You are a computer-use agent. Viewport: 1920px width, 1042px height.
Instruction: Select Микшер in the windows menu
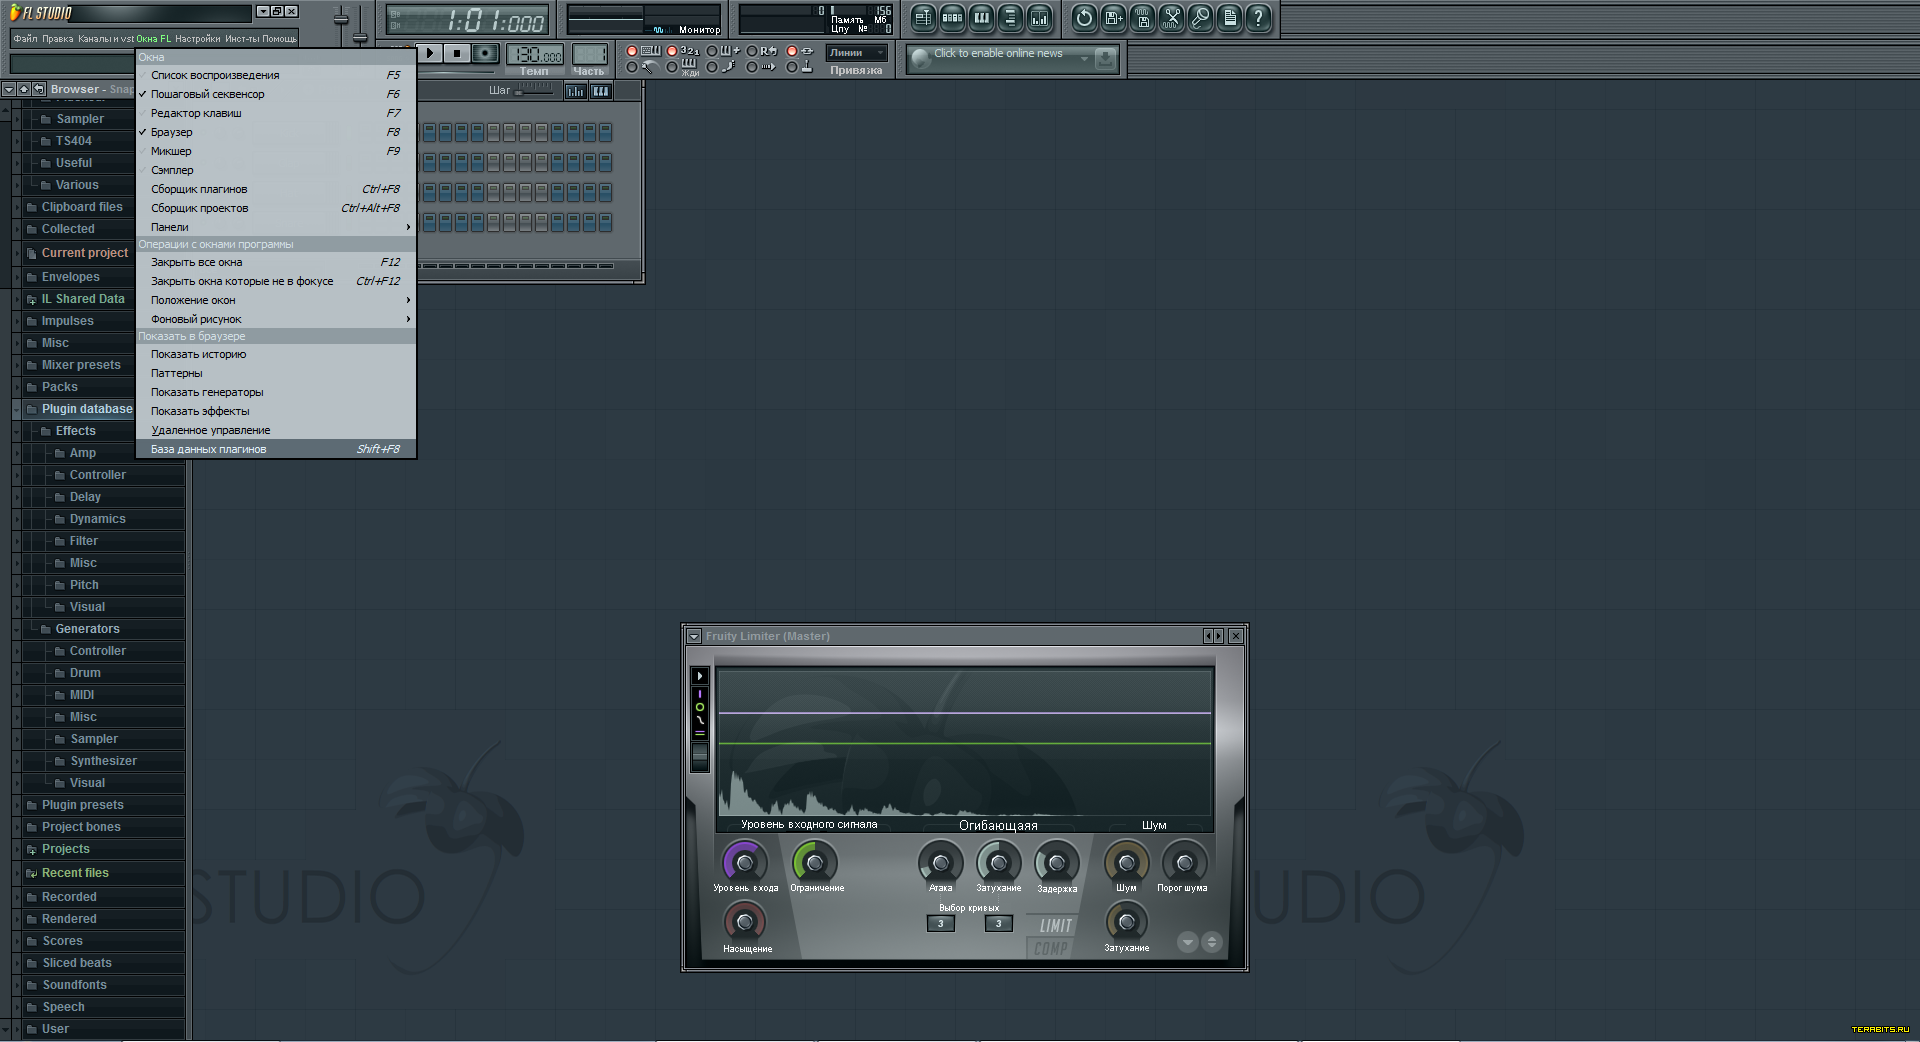tap(171, 151)
